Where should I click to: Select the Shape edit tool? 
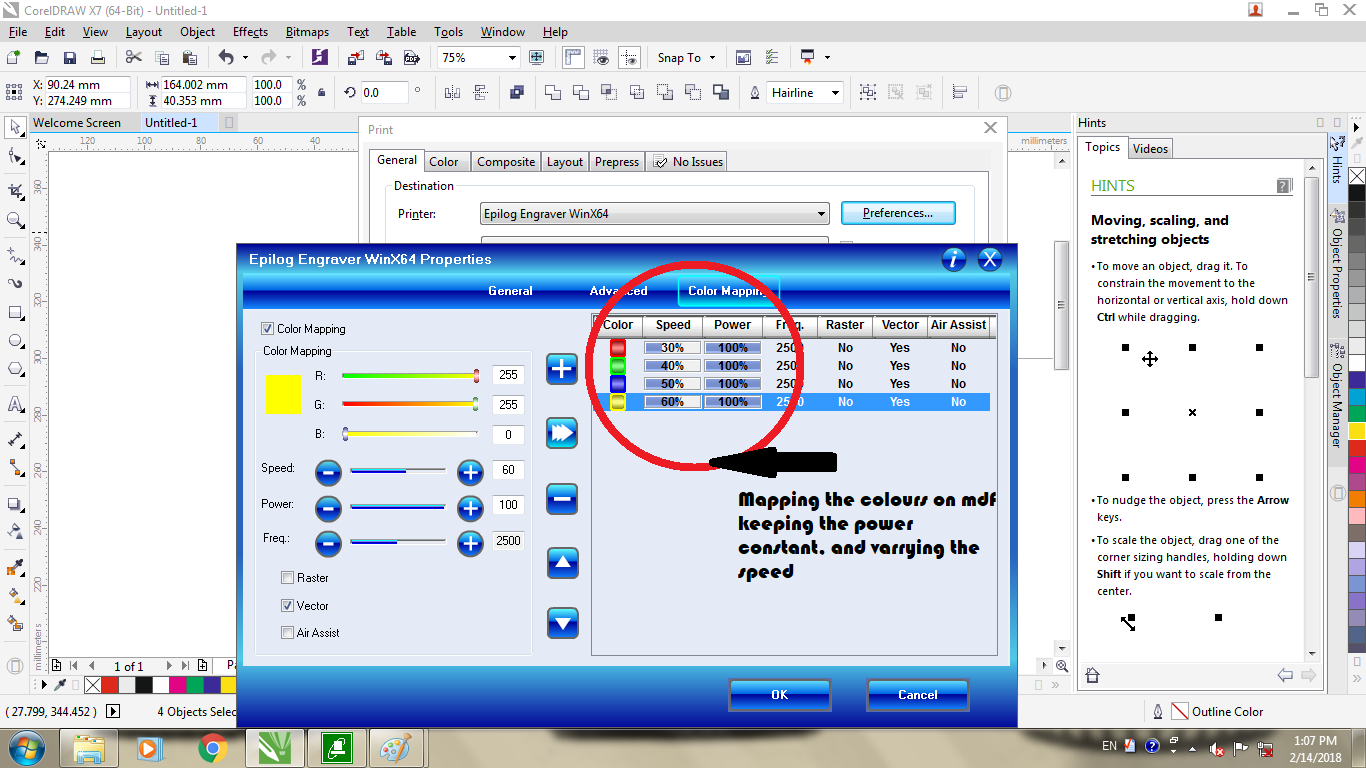[15, 157]
